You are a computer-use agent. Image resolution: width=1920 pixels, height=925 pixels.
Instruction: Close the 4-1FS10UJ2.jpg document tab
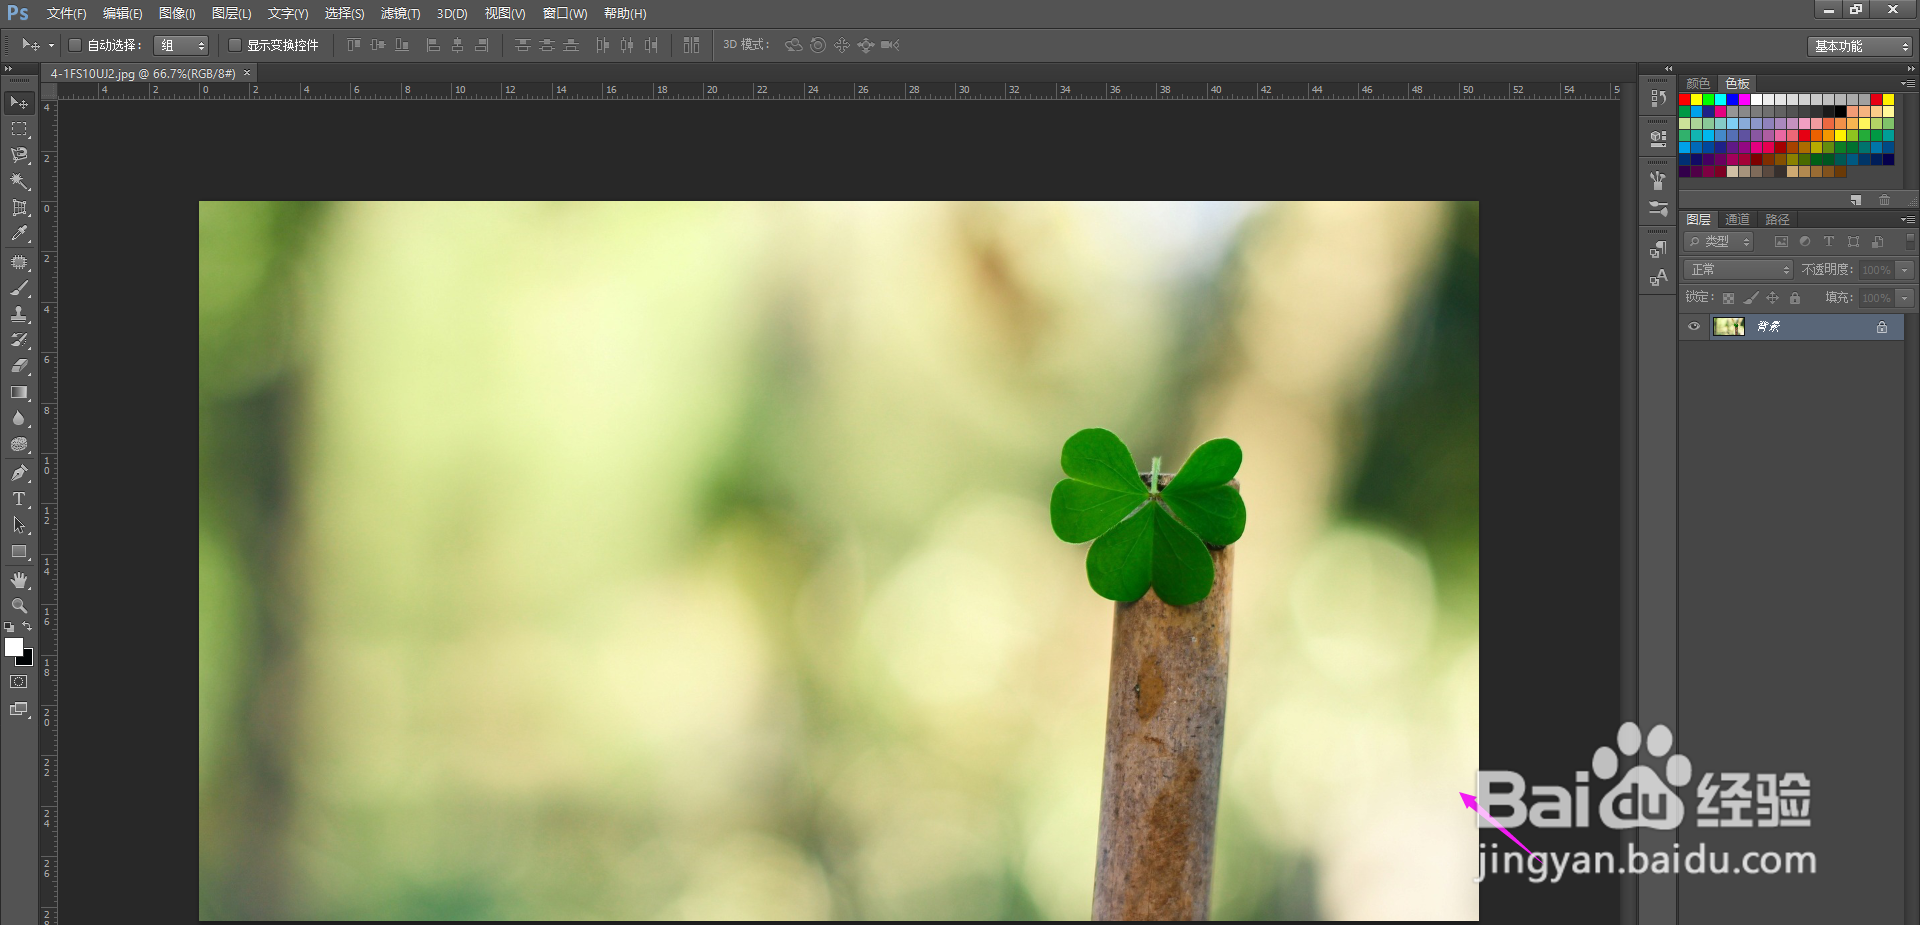click(247, 73)
